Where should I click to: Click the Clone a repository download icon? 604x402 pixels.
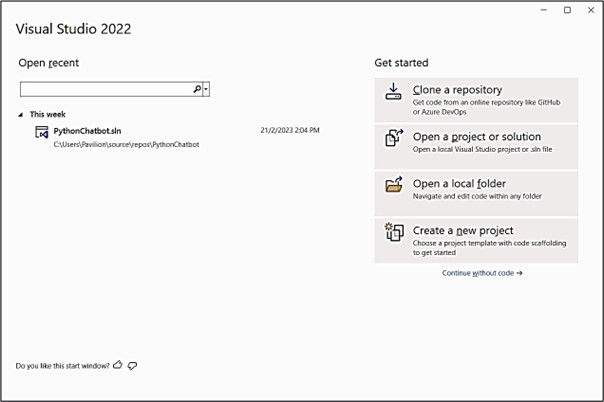point(393,92)
